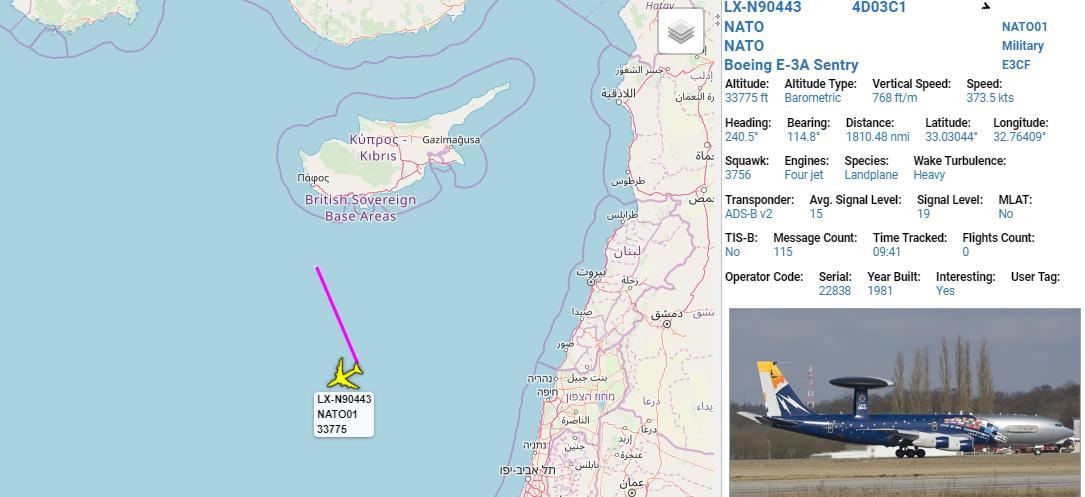
Task: Click the altitude value 33775 ft
Action: point(746,98)
